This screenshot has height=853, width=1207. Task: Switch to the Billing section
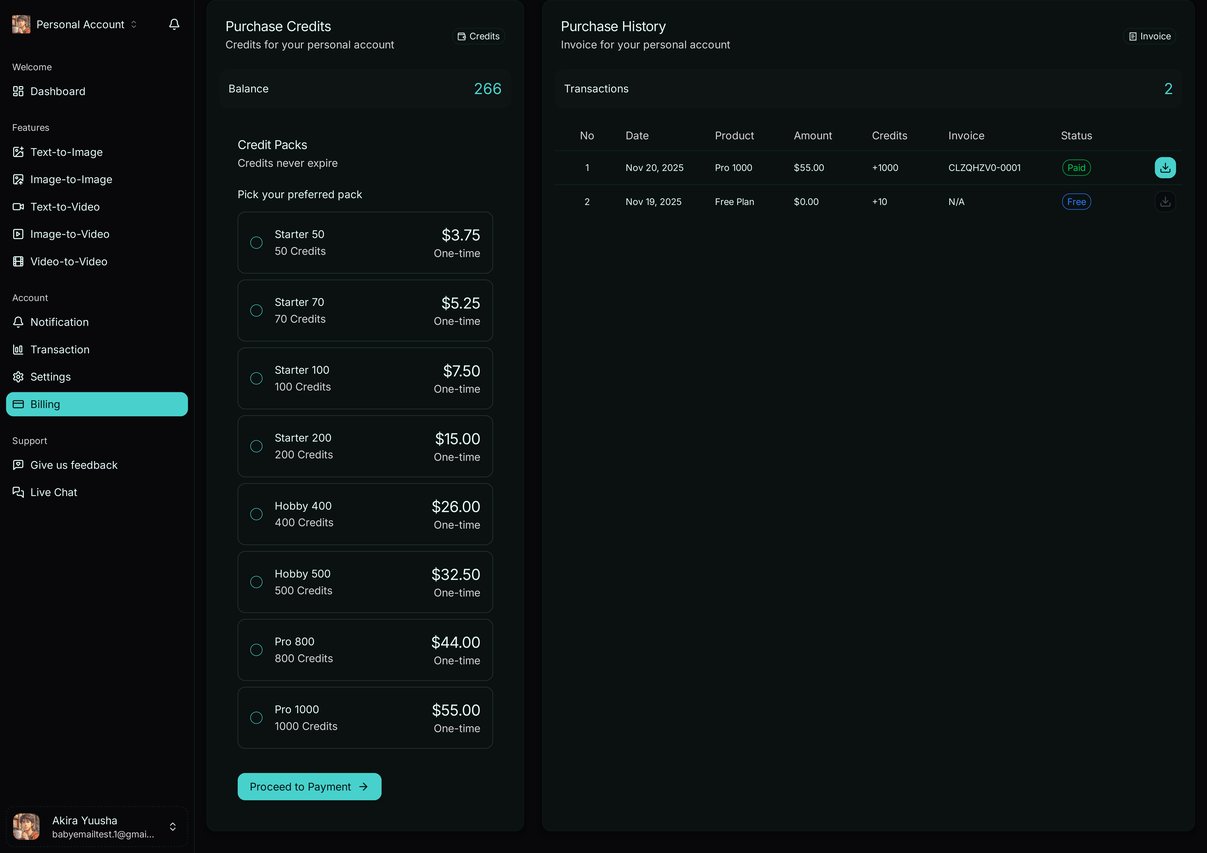click(48, 404)
